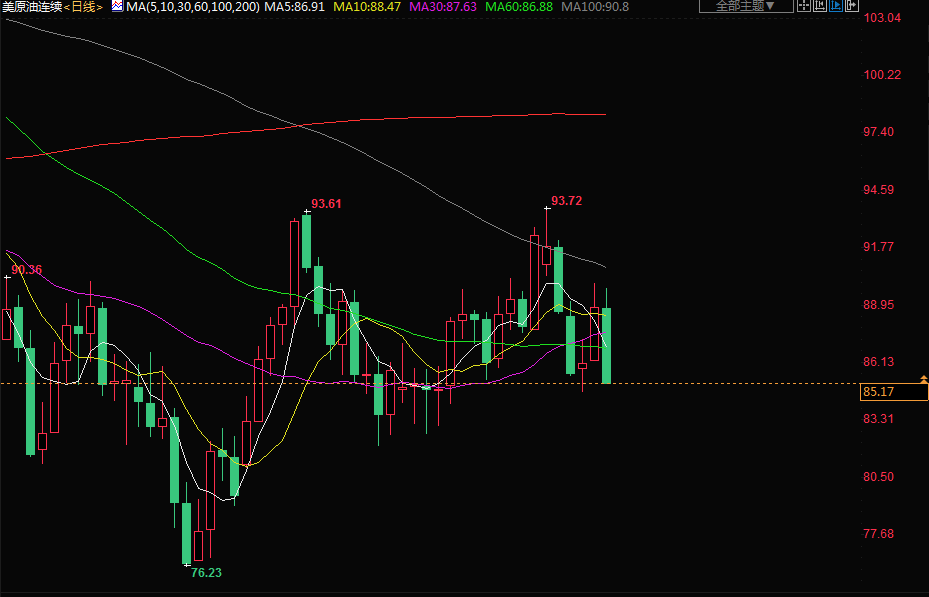Click the 83.31 price axis label
The height and width of the screenshot is (597, 929).
(x=879, y=419)
